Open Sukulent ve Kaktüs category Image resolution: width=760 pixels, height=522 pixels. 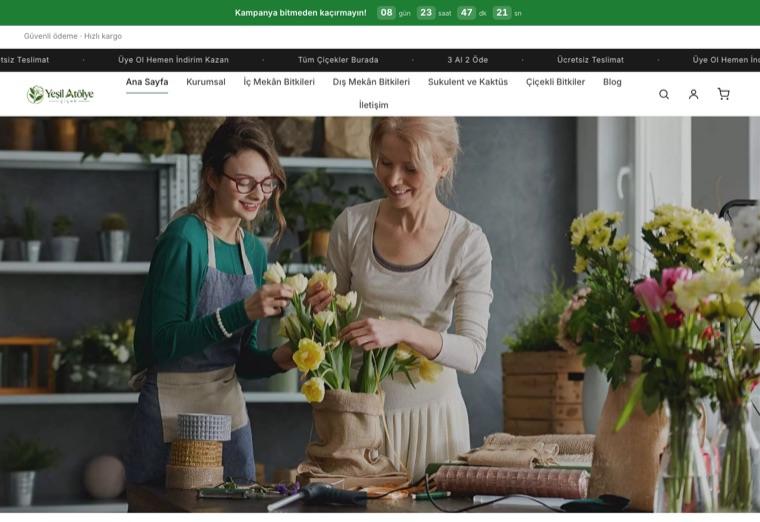point(468,82)
